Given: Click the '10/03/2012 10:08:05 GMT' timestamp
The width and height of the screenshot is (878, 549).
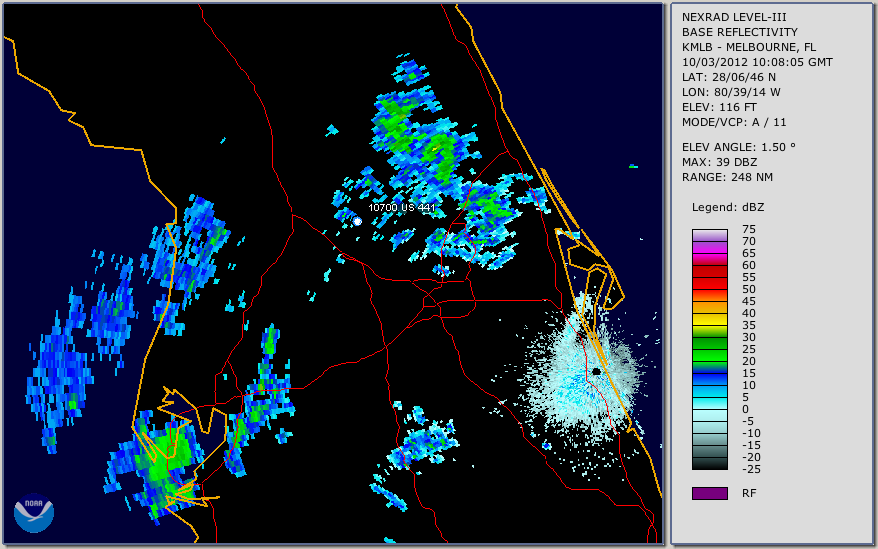Looking at the screenshot, I should pos(757,62).
